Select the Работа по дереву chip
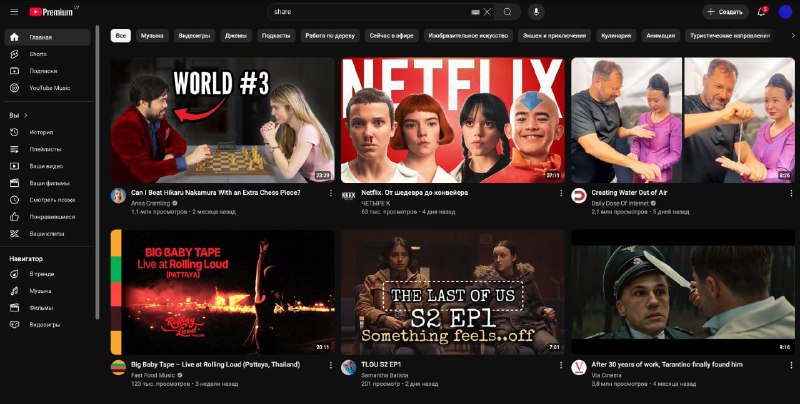 (330, 36)
